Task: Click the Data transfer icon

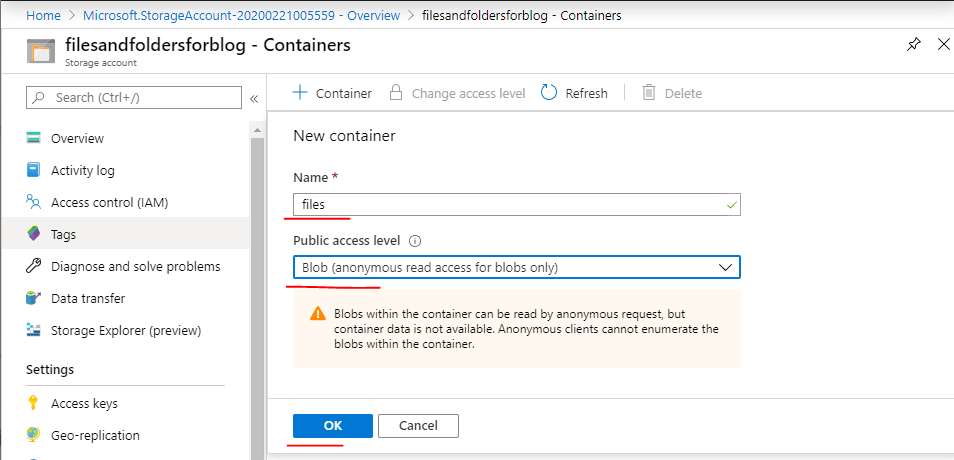Action: click(34, 298)
